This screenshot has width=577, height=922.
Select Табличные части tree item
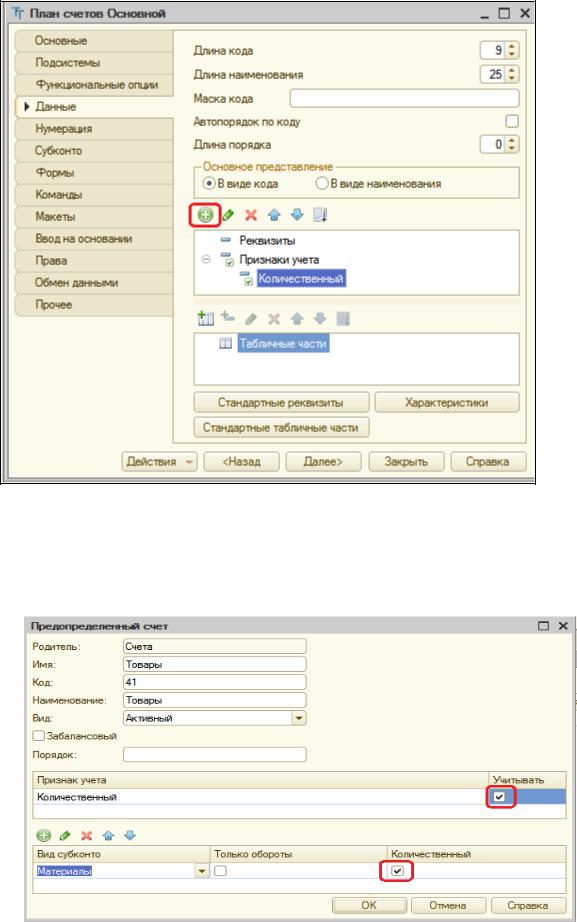(283, 343)
